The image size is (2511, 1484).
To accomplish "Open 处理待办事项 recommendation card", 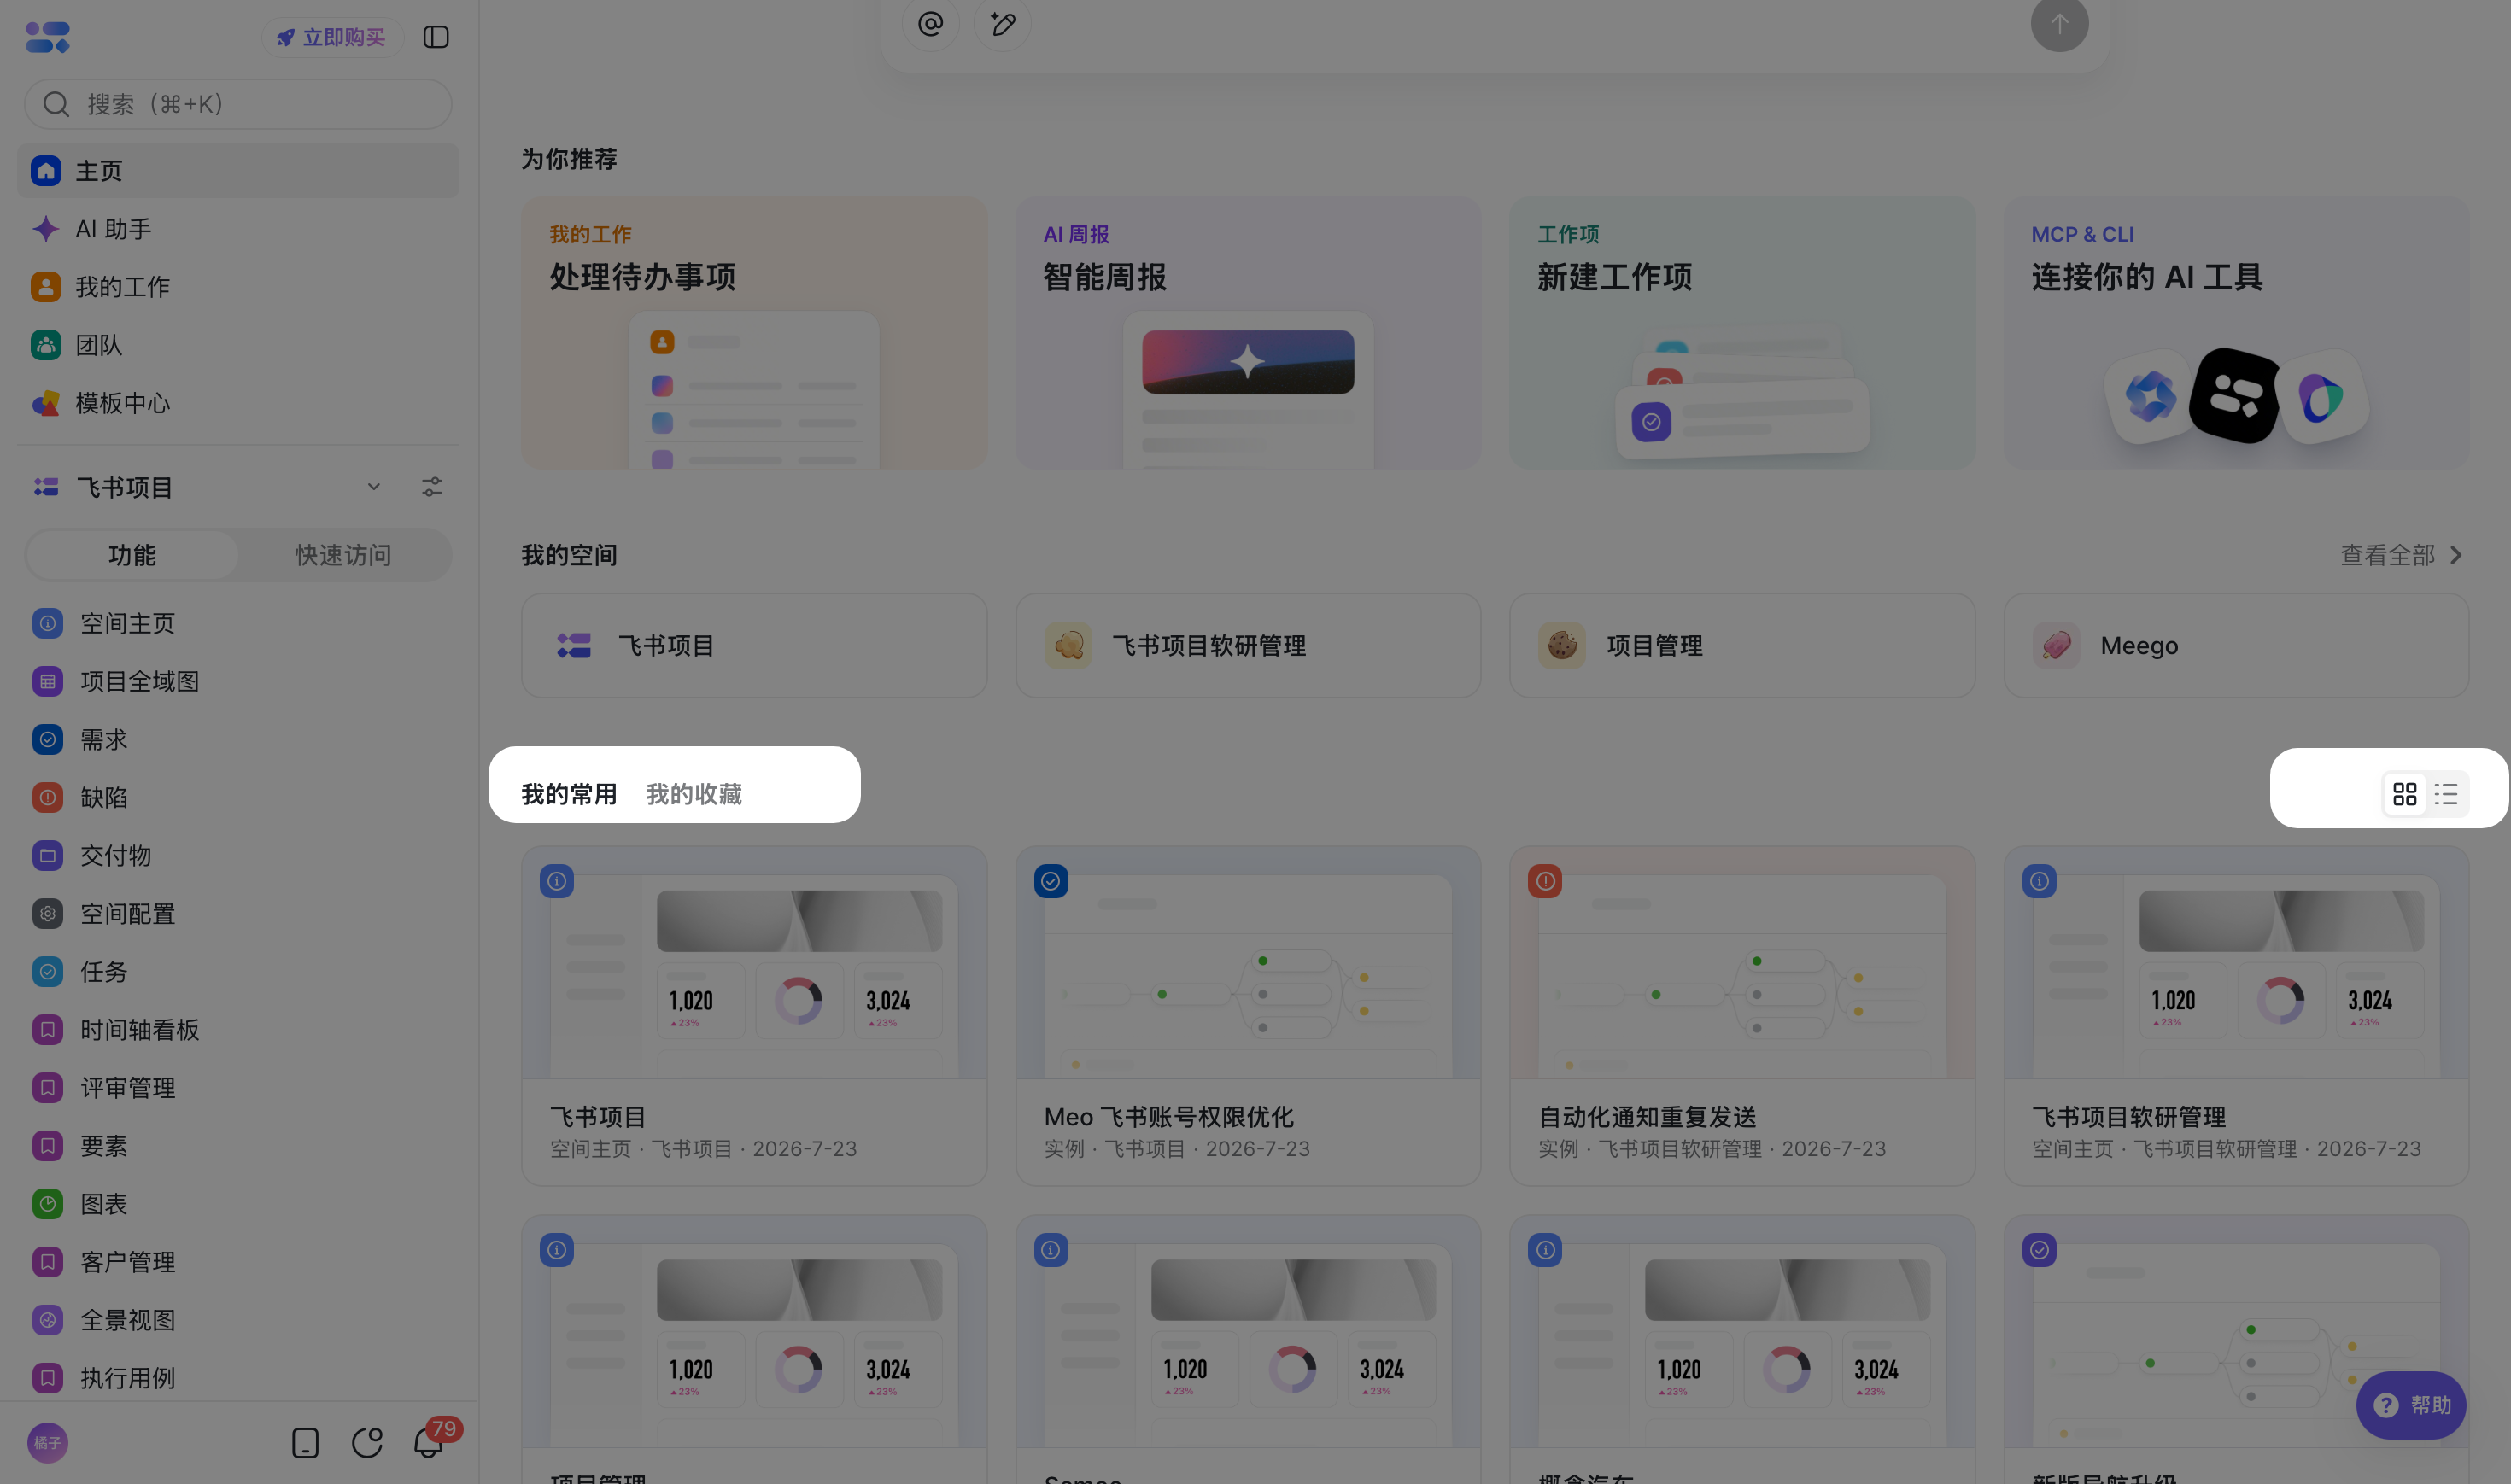I will (x=754, y=333).
